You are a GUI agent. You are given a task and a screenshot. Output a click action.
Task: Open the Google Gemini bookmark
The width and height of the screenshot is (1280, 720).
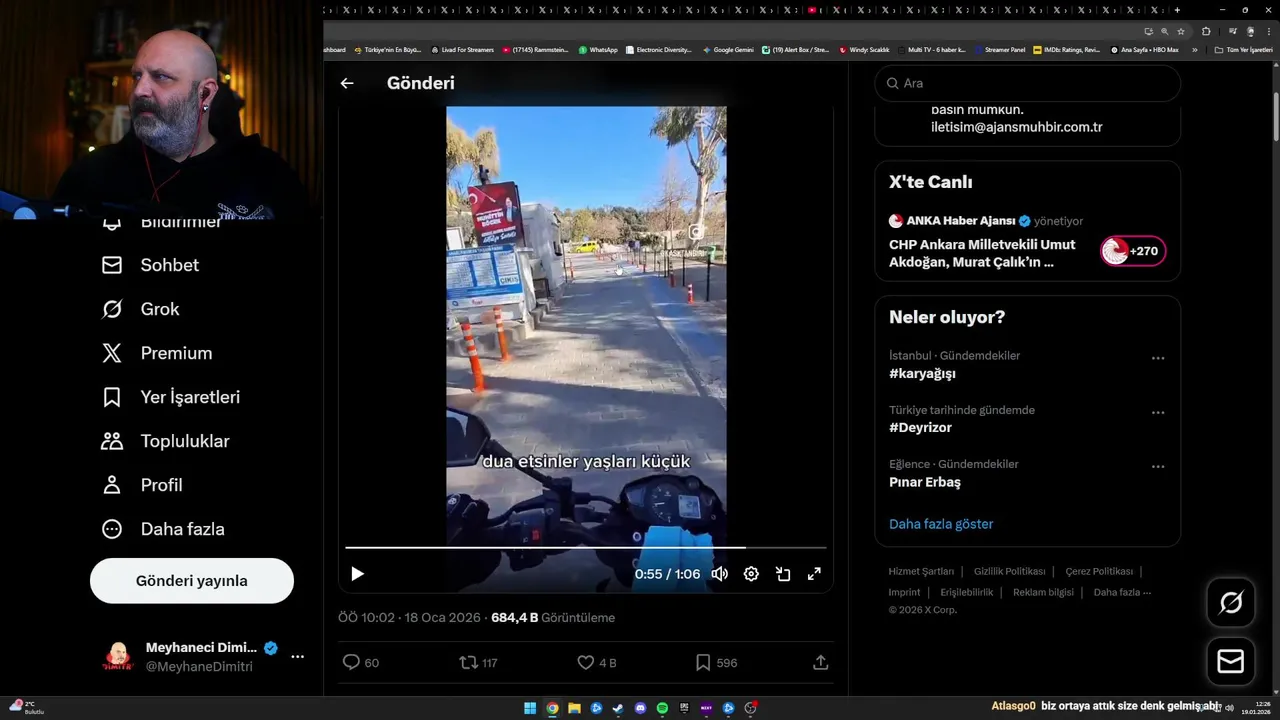point(728,49)
